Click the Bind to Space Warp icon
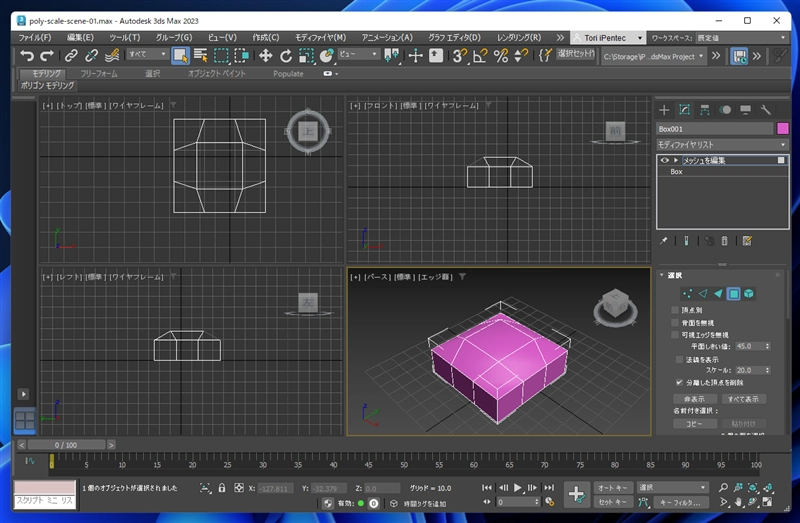 click(x=112, y=55)
